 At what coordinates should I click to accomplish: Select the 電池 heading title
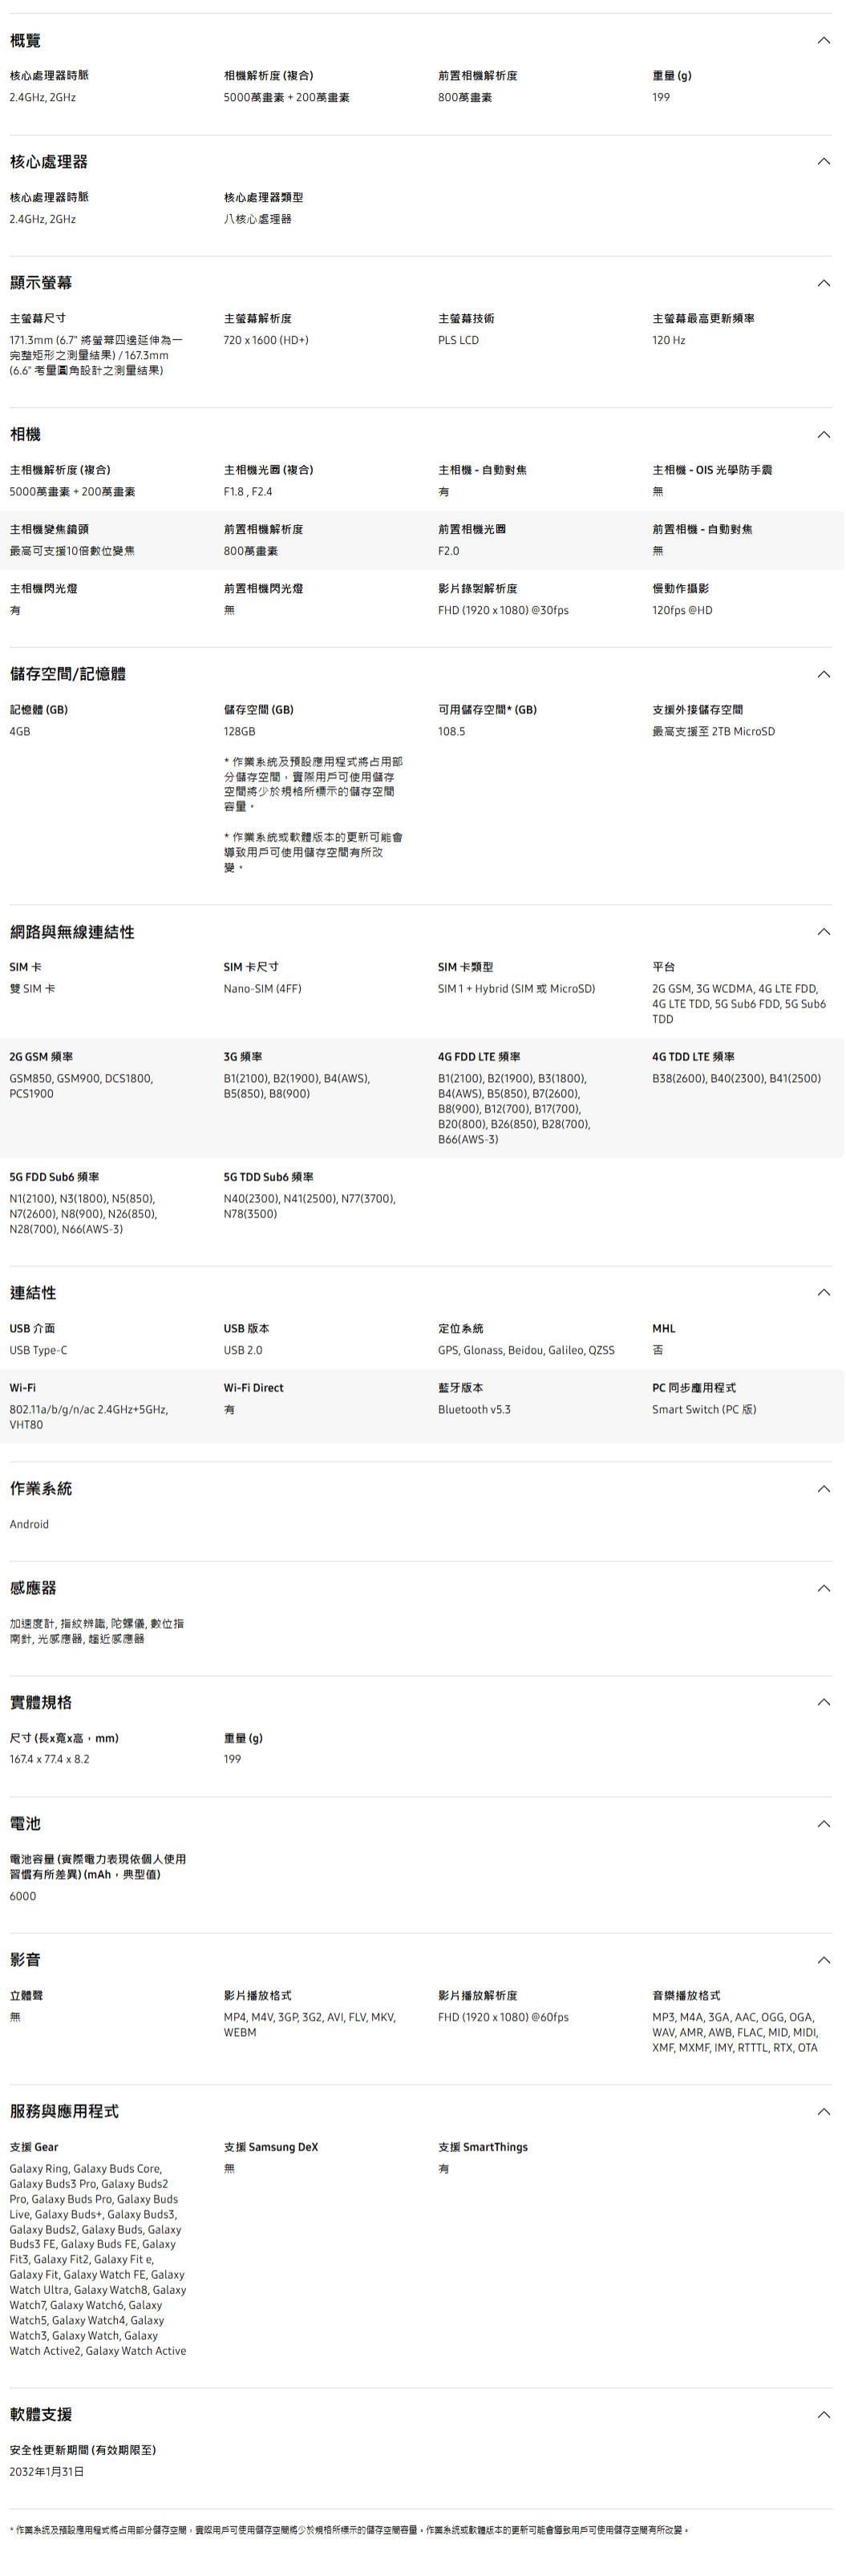(x=26, y=1824)
